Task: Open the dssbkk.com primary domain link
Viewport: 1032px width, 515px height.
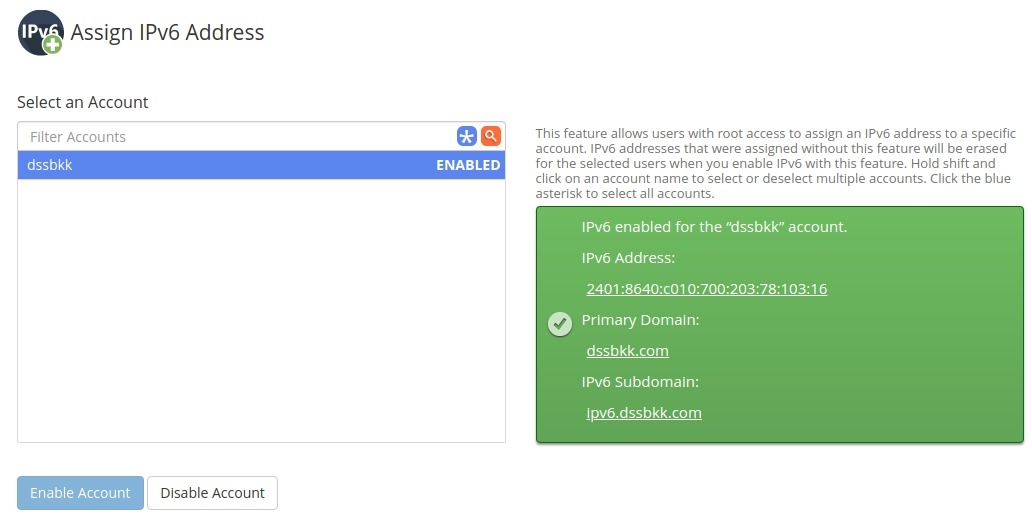Action: tap(627, 351)
